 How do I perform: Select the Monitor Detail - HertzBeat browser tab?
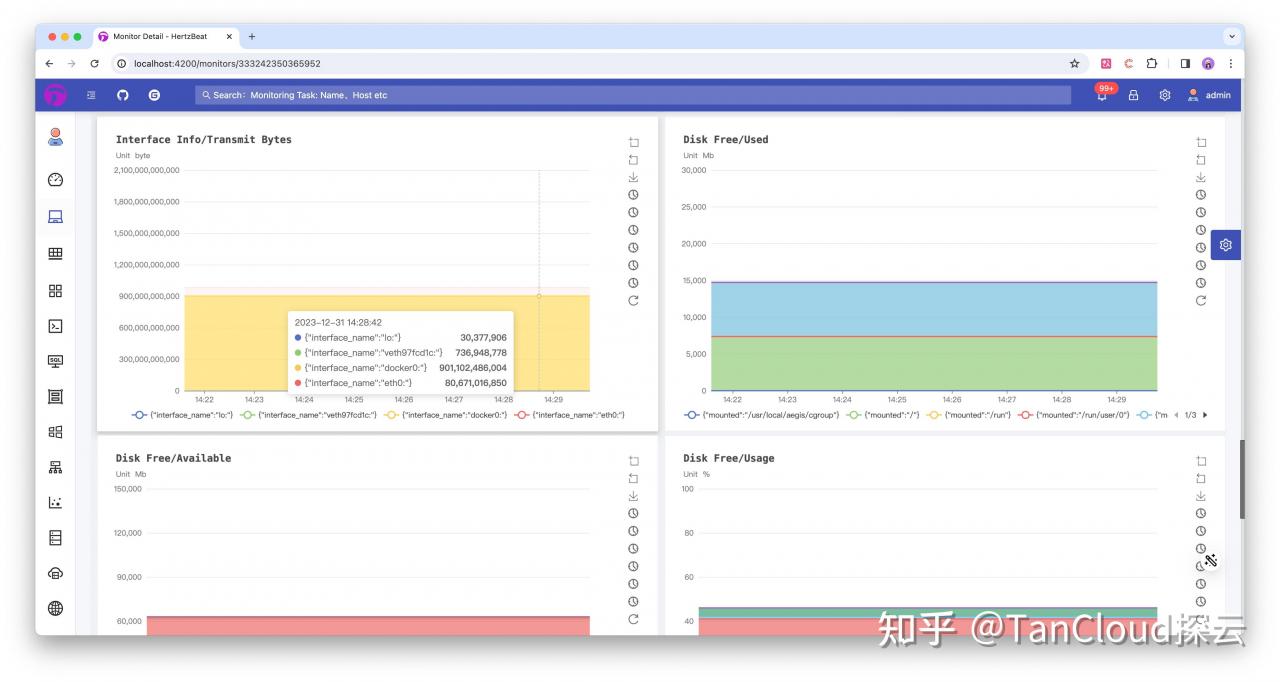tap(166, 37)
